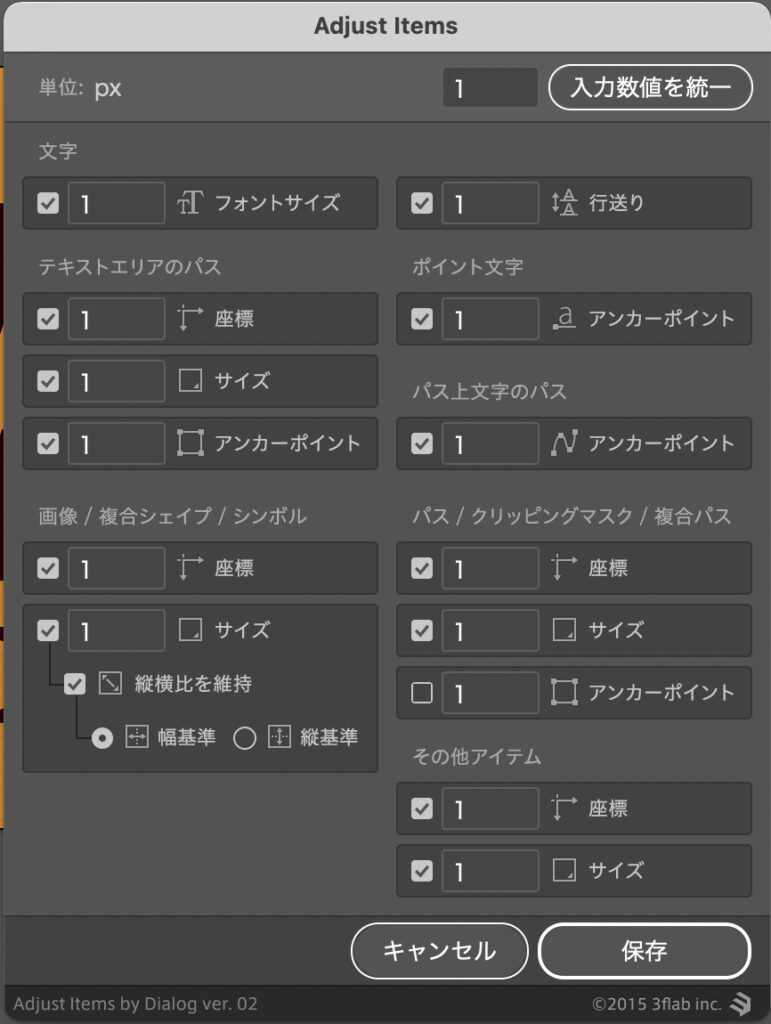Click the 3flab logo icon in footer

[740, 1003]
